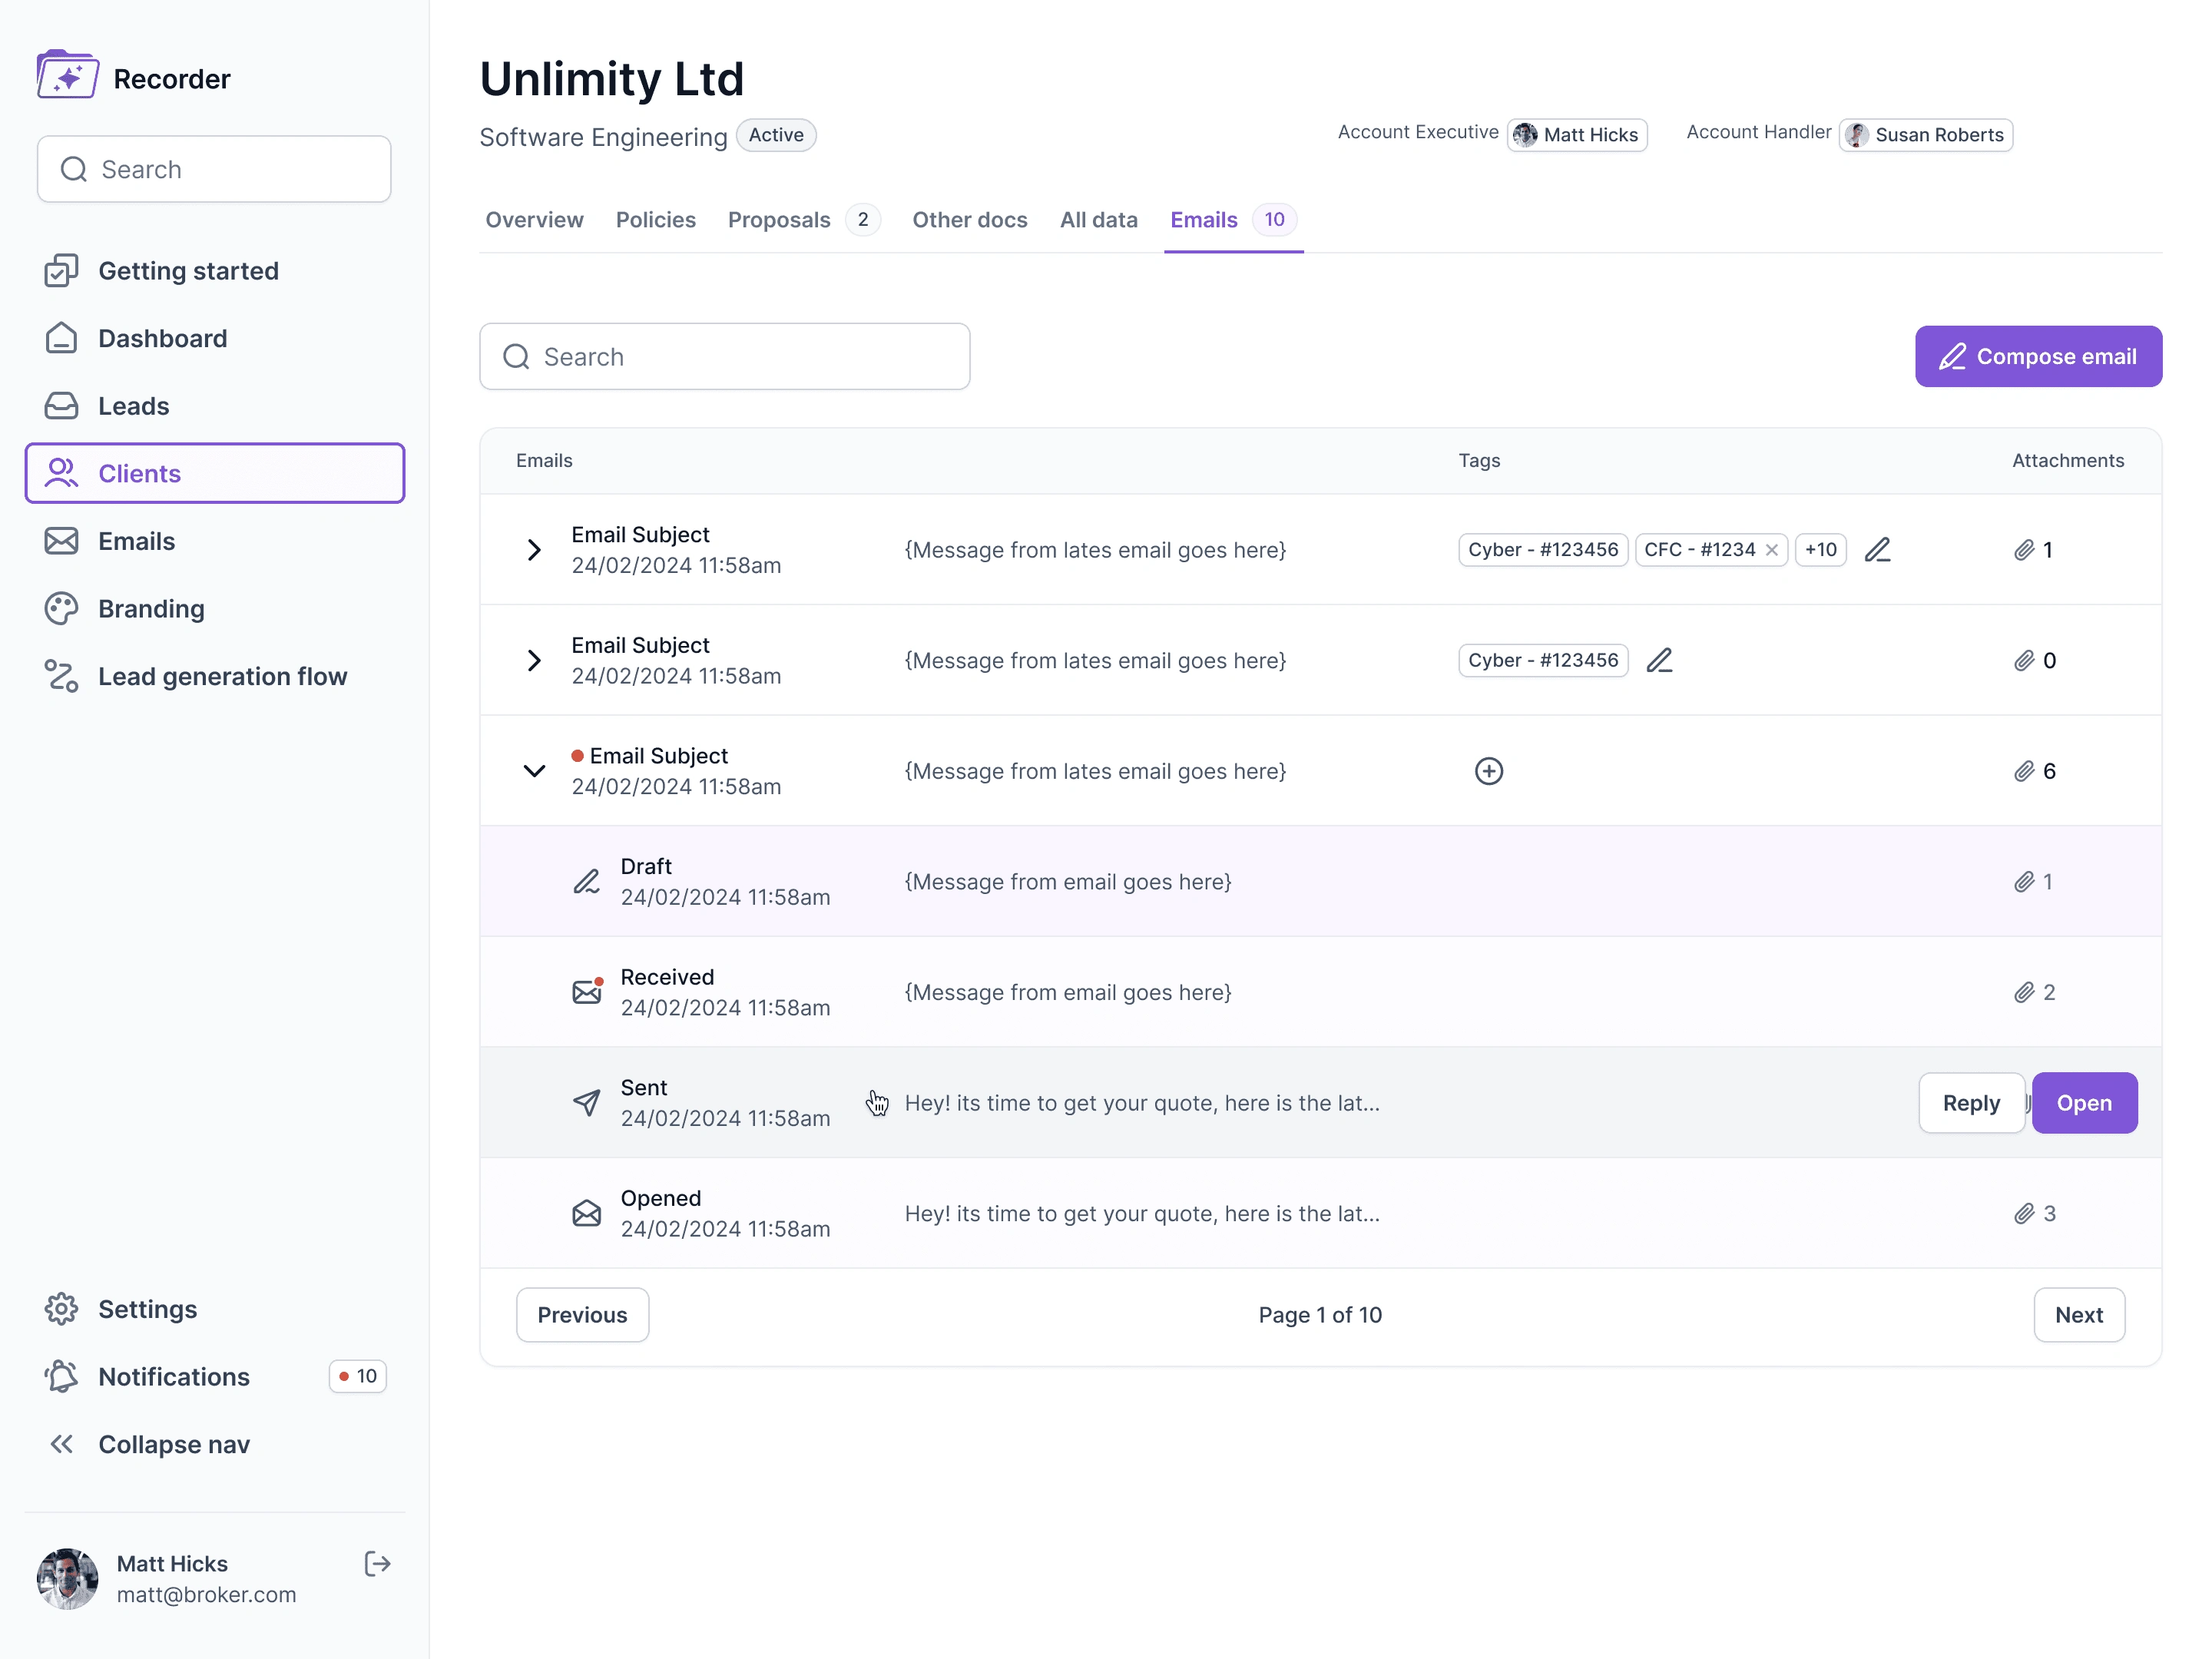Click the edit tags pencil in first email row
This screenshot has height=1659, width=2212.
tap(1877, 550)
